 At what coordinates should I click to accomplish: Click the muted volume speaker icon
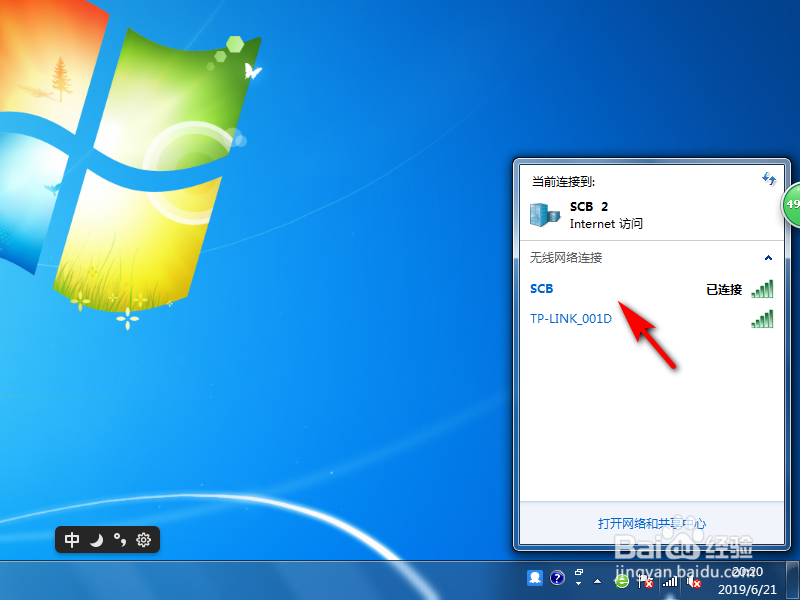[694, 581]
